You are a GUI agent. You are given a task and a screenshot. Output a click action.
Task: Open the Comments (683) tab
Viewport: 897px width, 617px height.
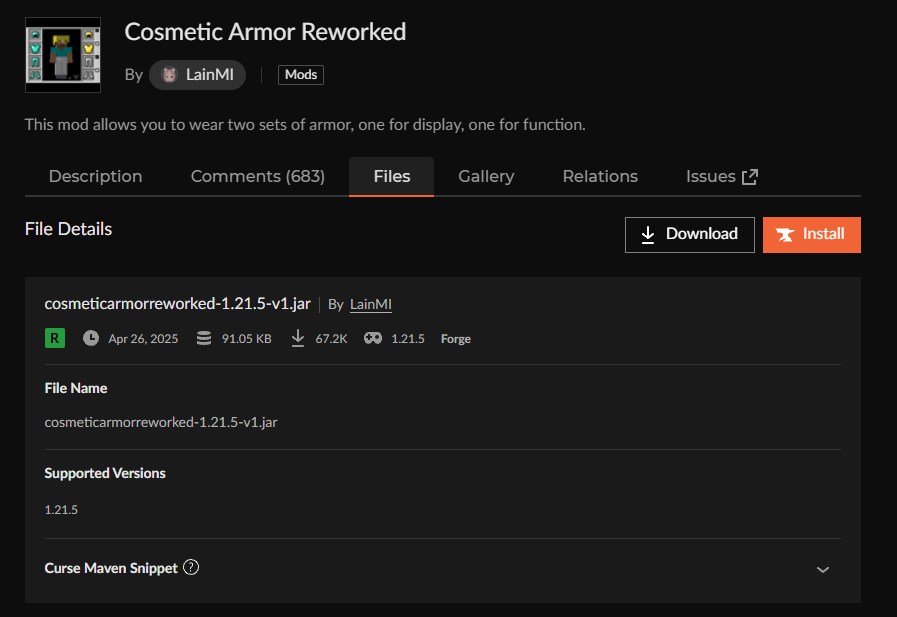point(257,176)
